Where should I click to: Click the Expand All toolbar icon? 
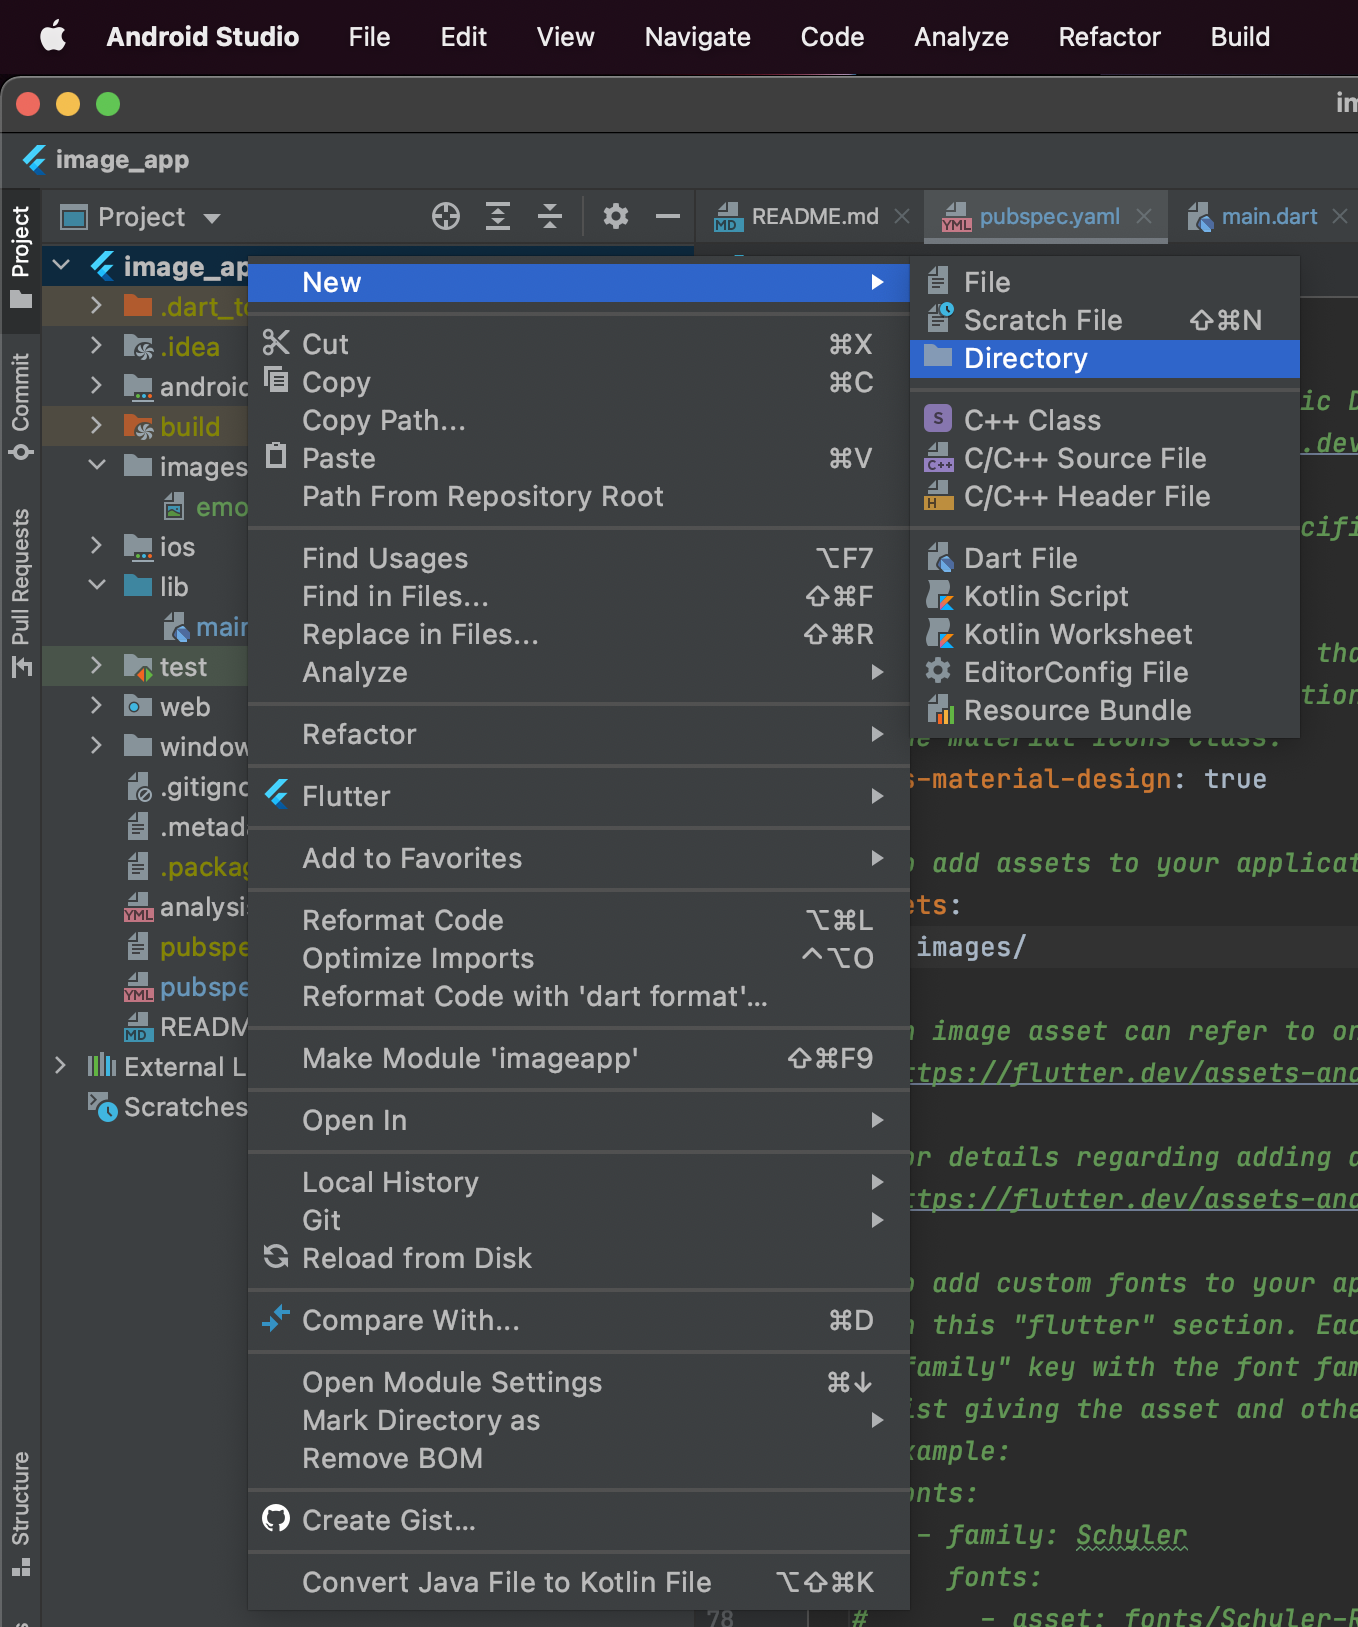[x=498, y=216]
